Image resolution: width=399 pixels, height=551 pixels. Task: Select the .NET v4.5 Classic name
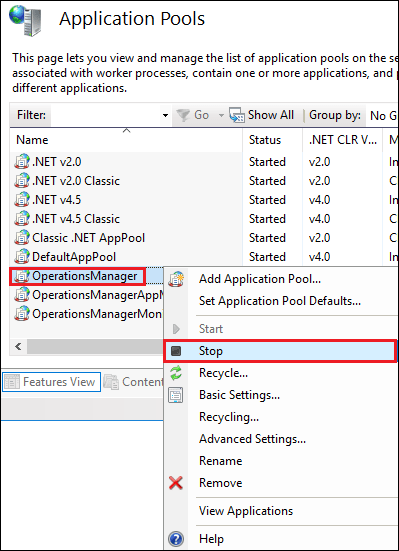(x=76, y=219)
